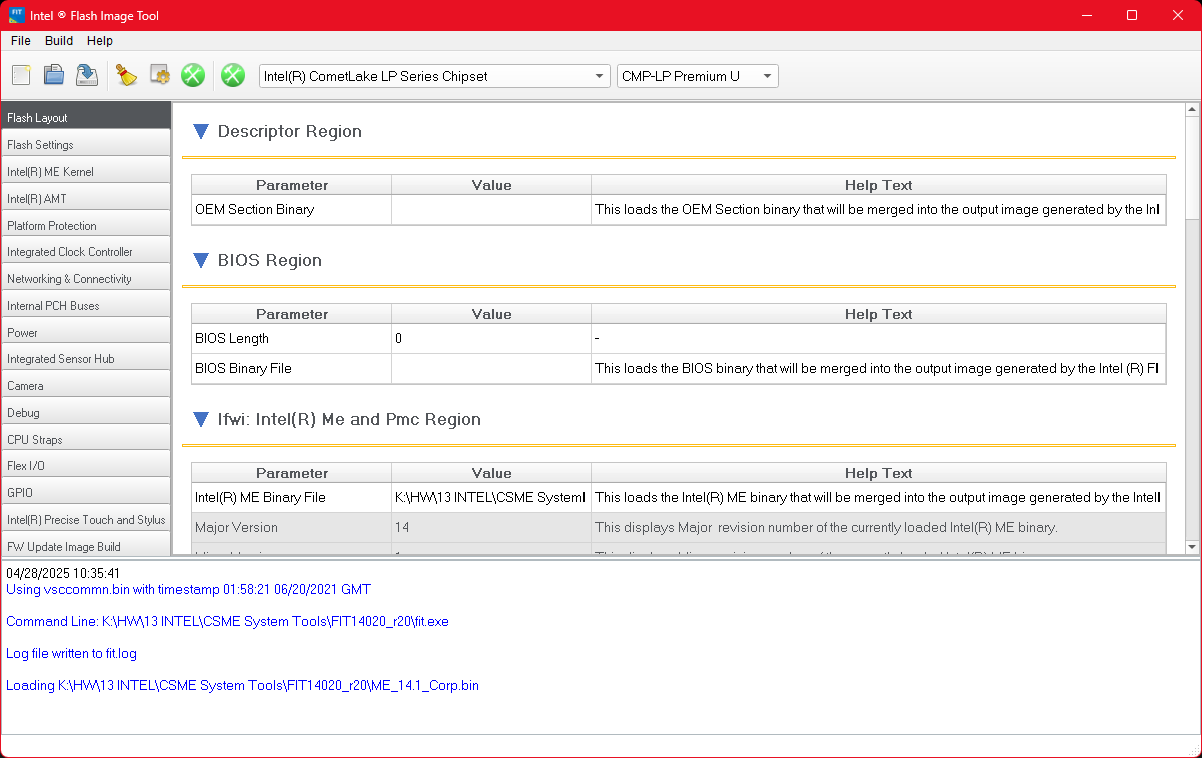Open Networking & Connectivity tab
Image resolution: width=1202 pixels, height=758 pixels.
[86, 278]
